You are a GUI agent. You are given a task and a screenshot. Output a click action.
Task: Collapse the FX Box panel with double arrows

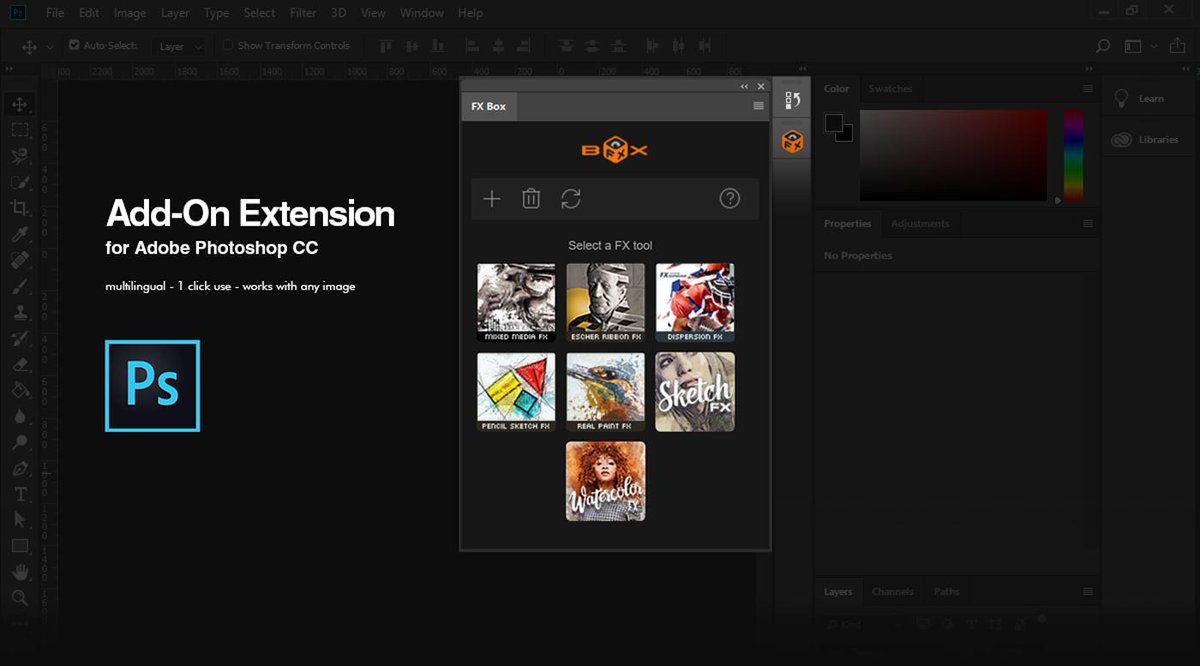tap(744, 87)
